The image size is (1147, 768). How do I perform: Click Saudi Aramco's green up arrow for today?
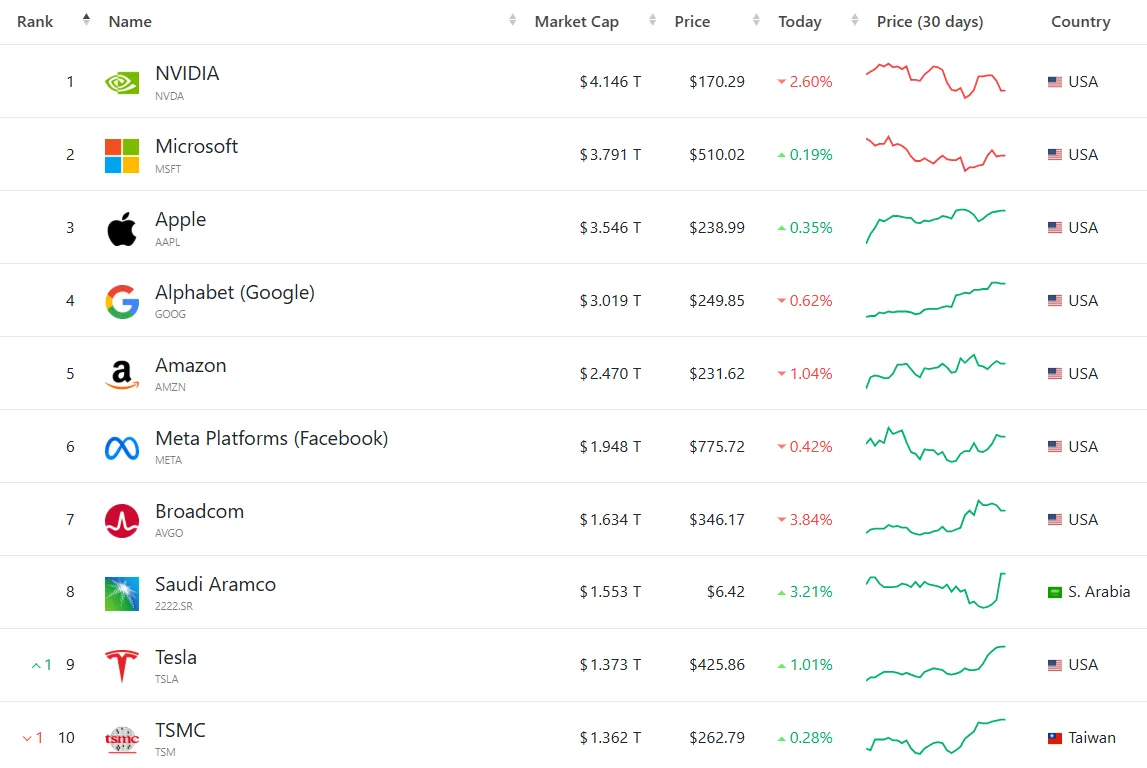[781, 592]
